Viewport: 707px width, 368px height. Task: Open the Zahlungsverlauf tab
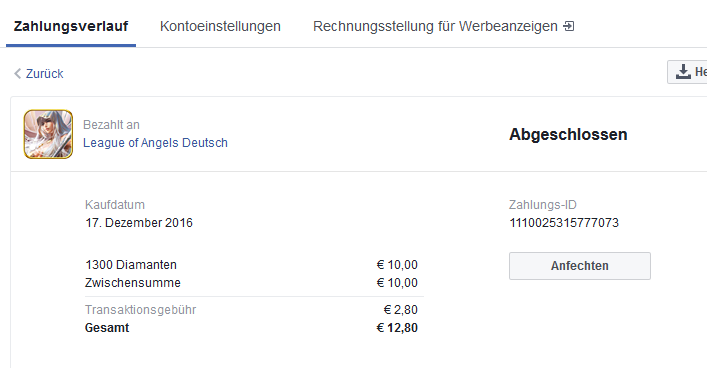point(71,26)
